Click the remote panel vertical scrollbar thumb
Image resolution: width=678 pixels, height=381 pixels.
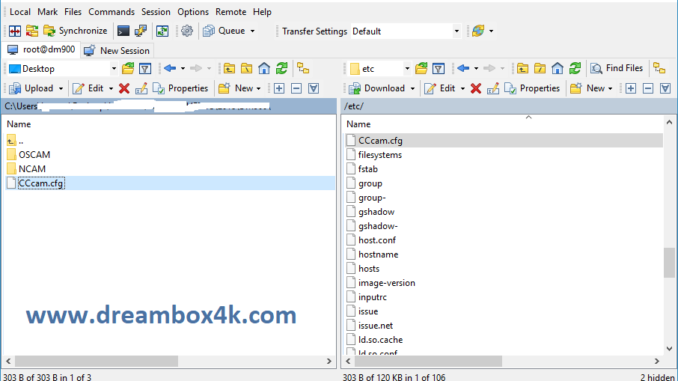point(669,263)
